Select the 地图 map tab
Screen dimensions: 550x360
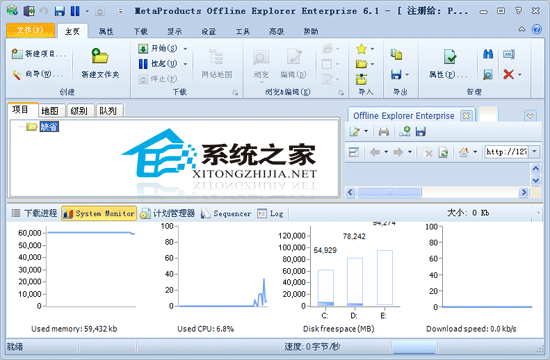pyautogui.click(x=52, y=111)
